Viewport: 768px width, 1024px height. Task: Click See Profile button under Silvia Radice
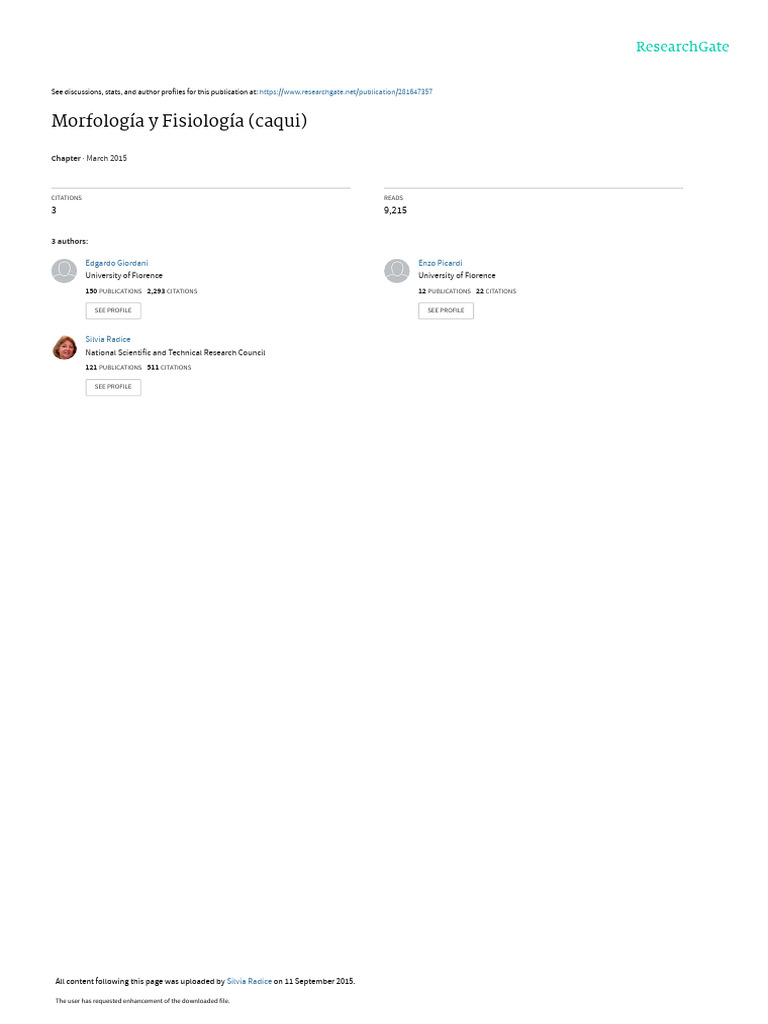113,387
